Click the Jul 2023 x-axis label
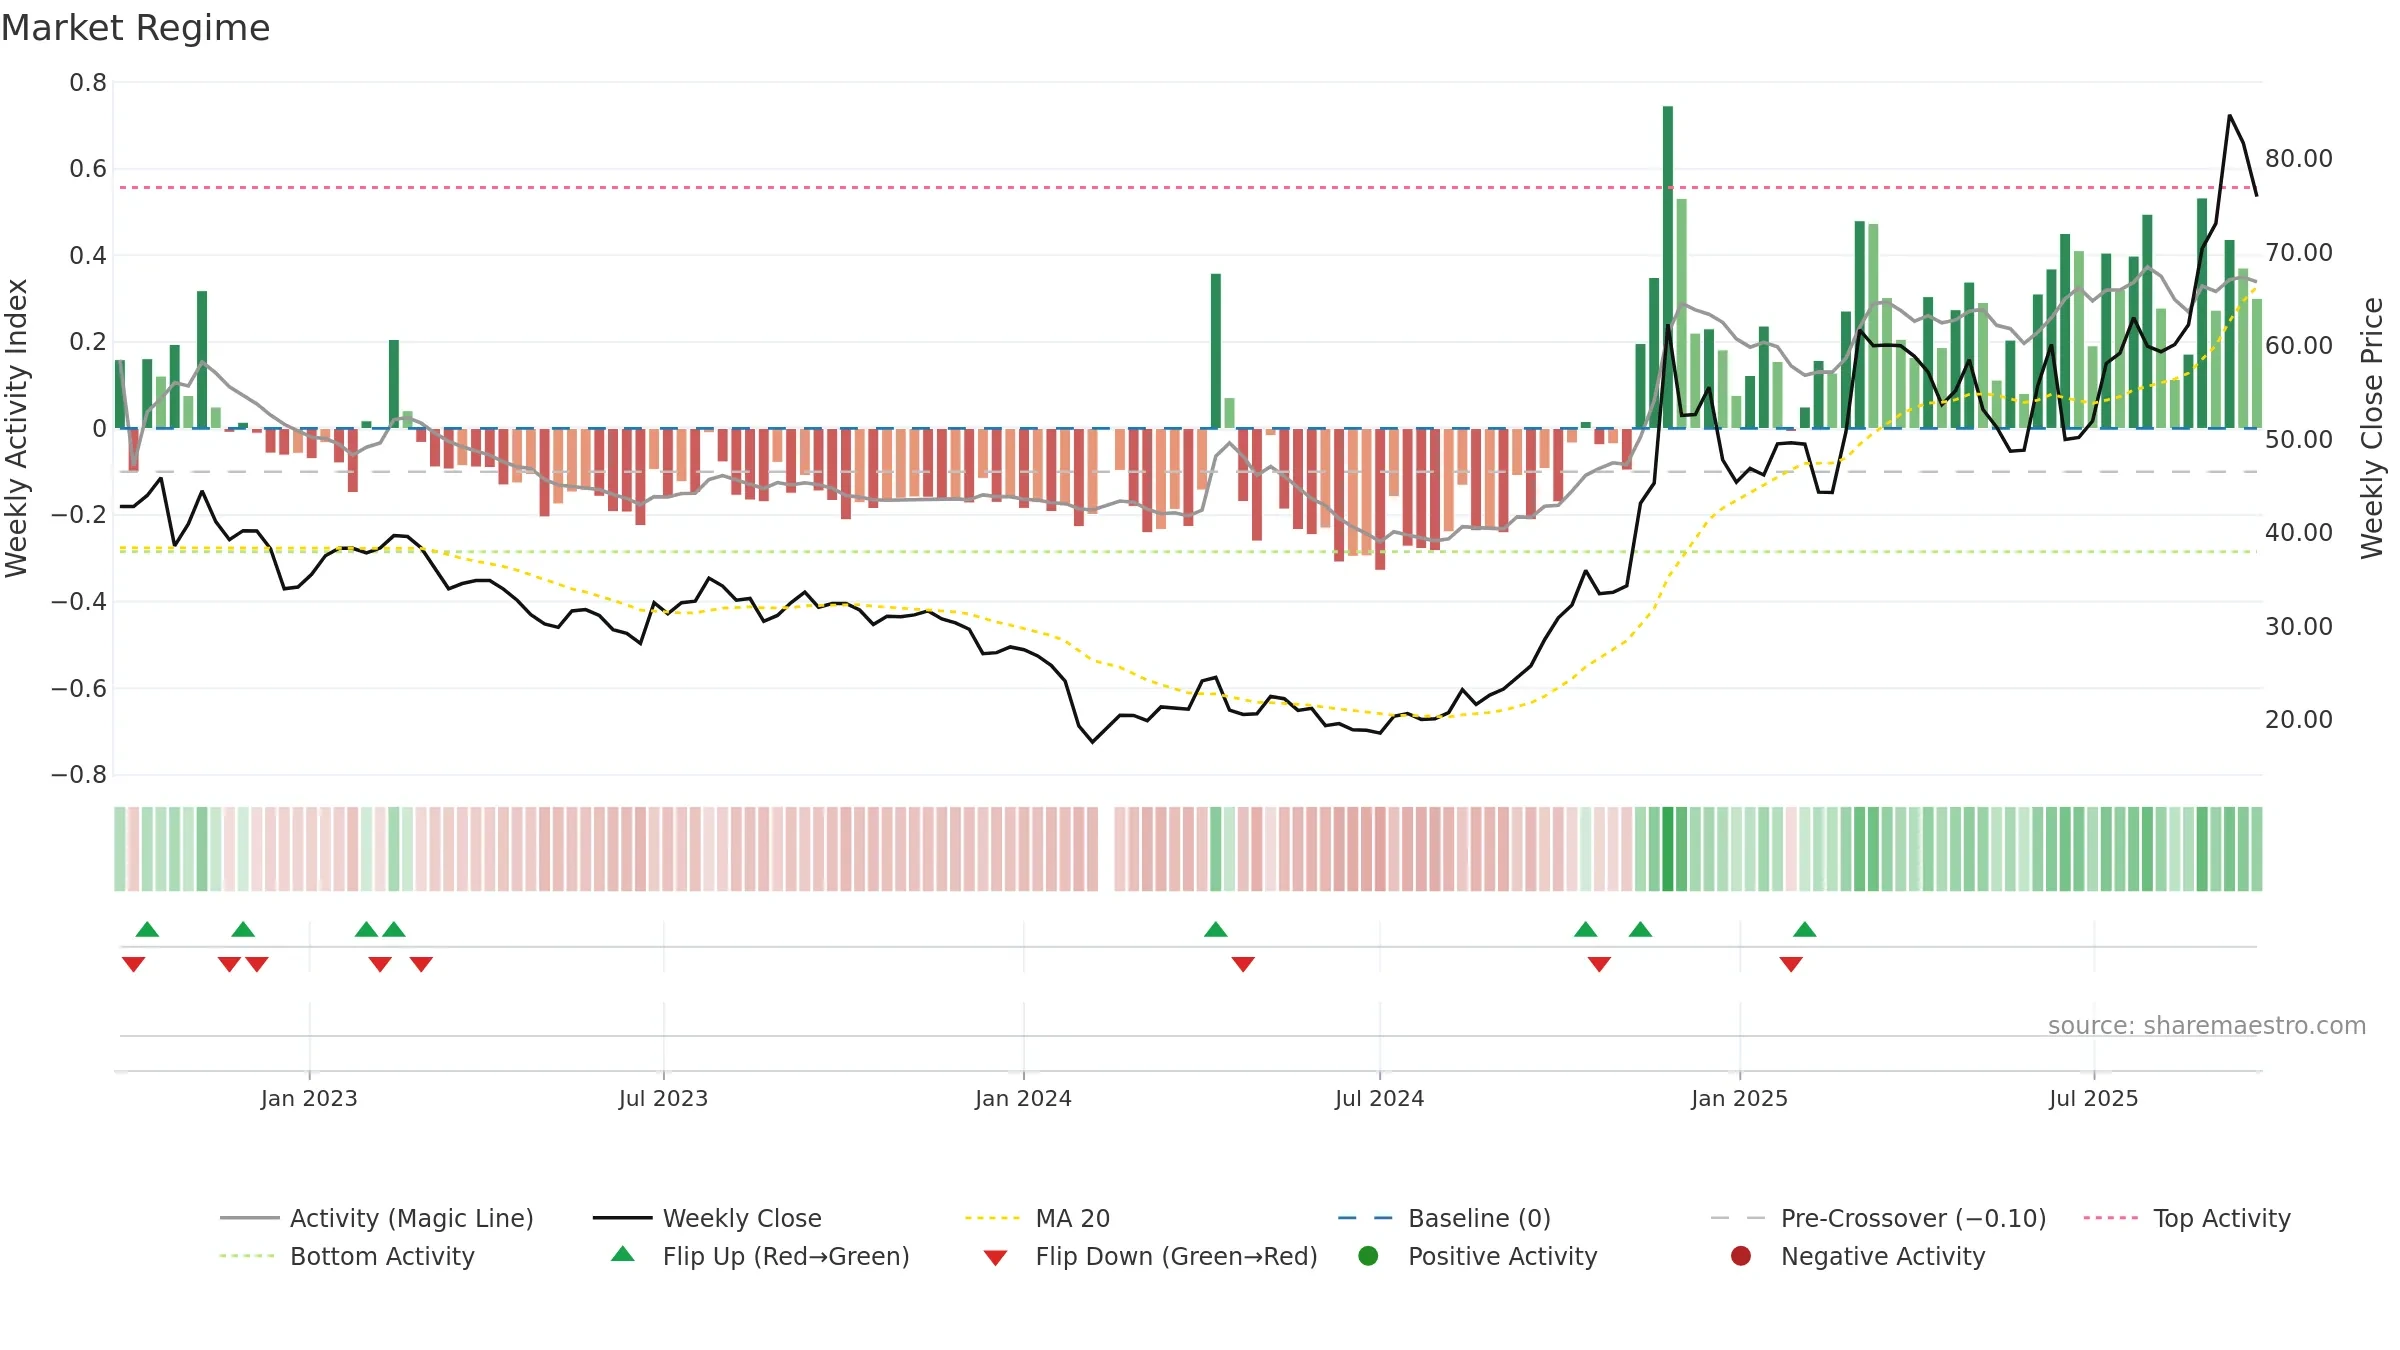This screenshot has width=2400, height=1350. click(x=663, y=1098)
